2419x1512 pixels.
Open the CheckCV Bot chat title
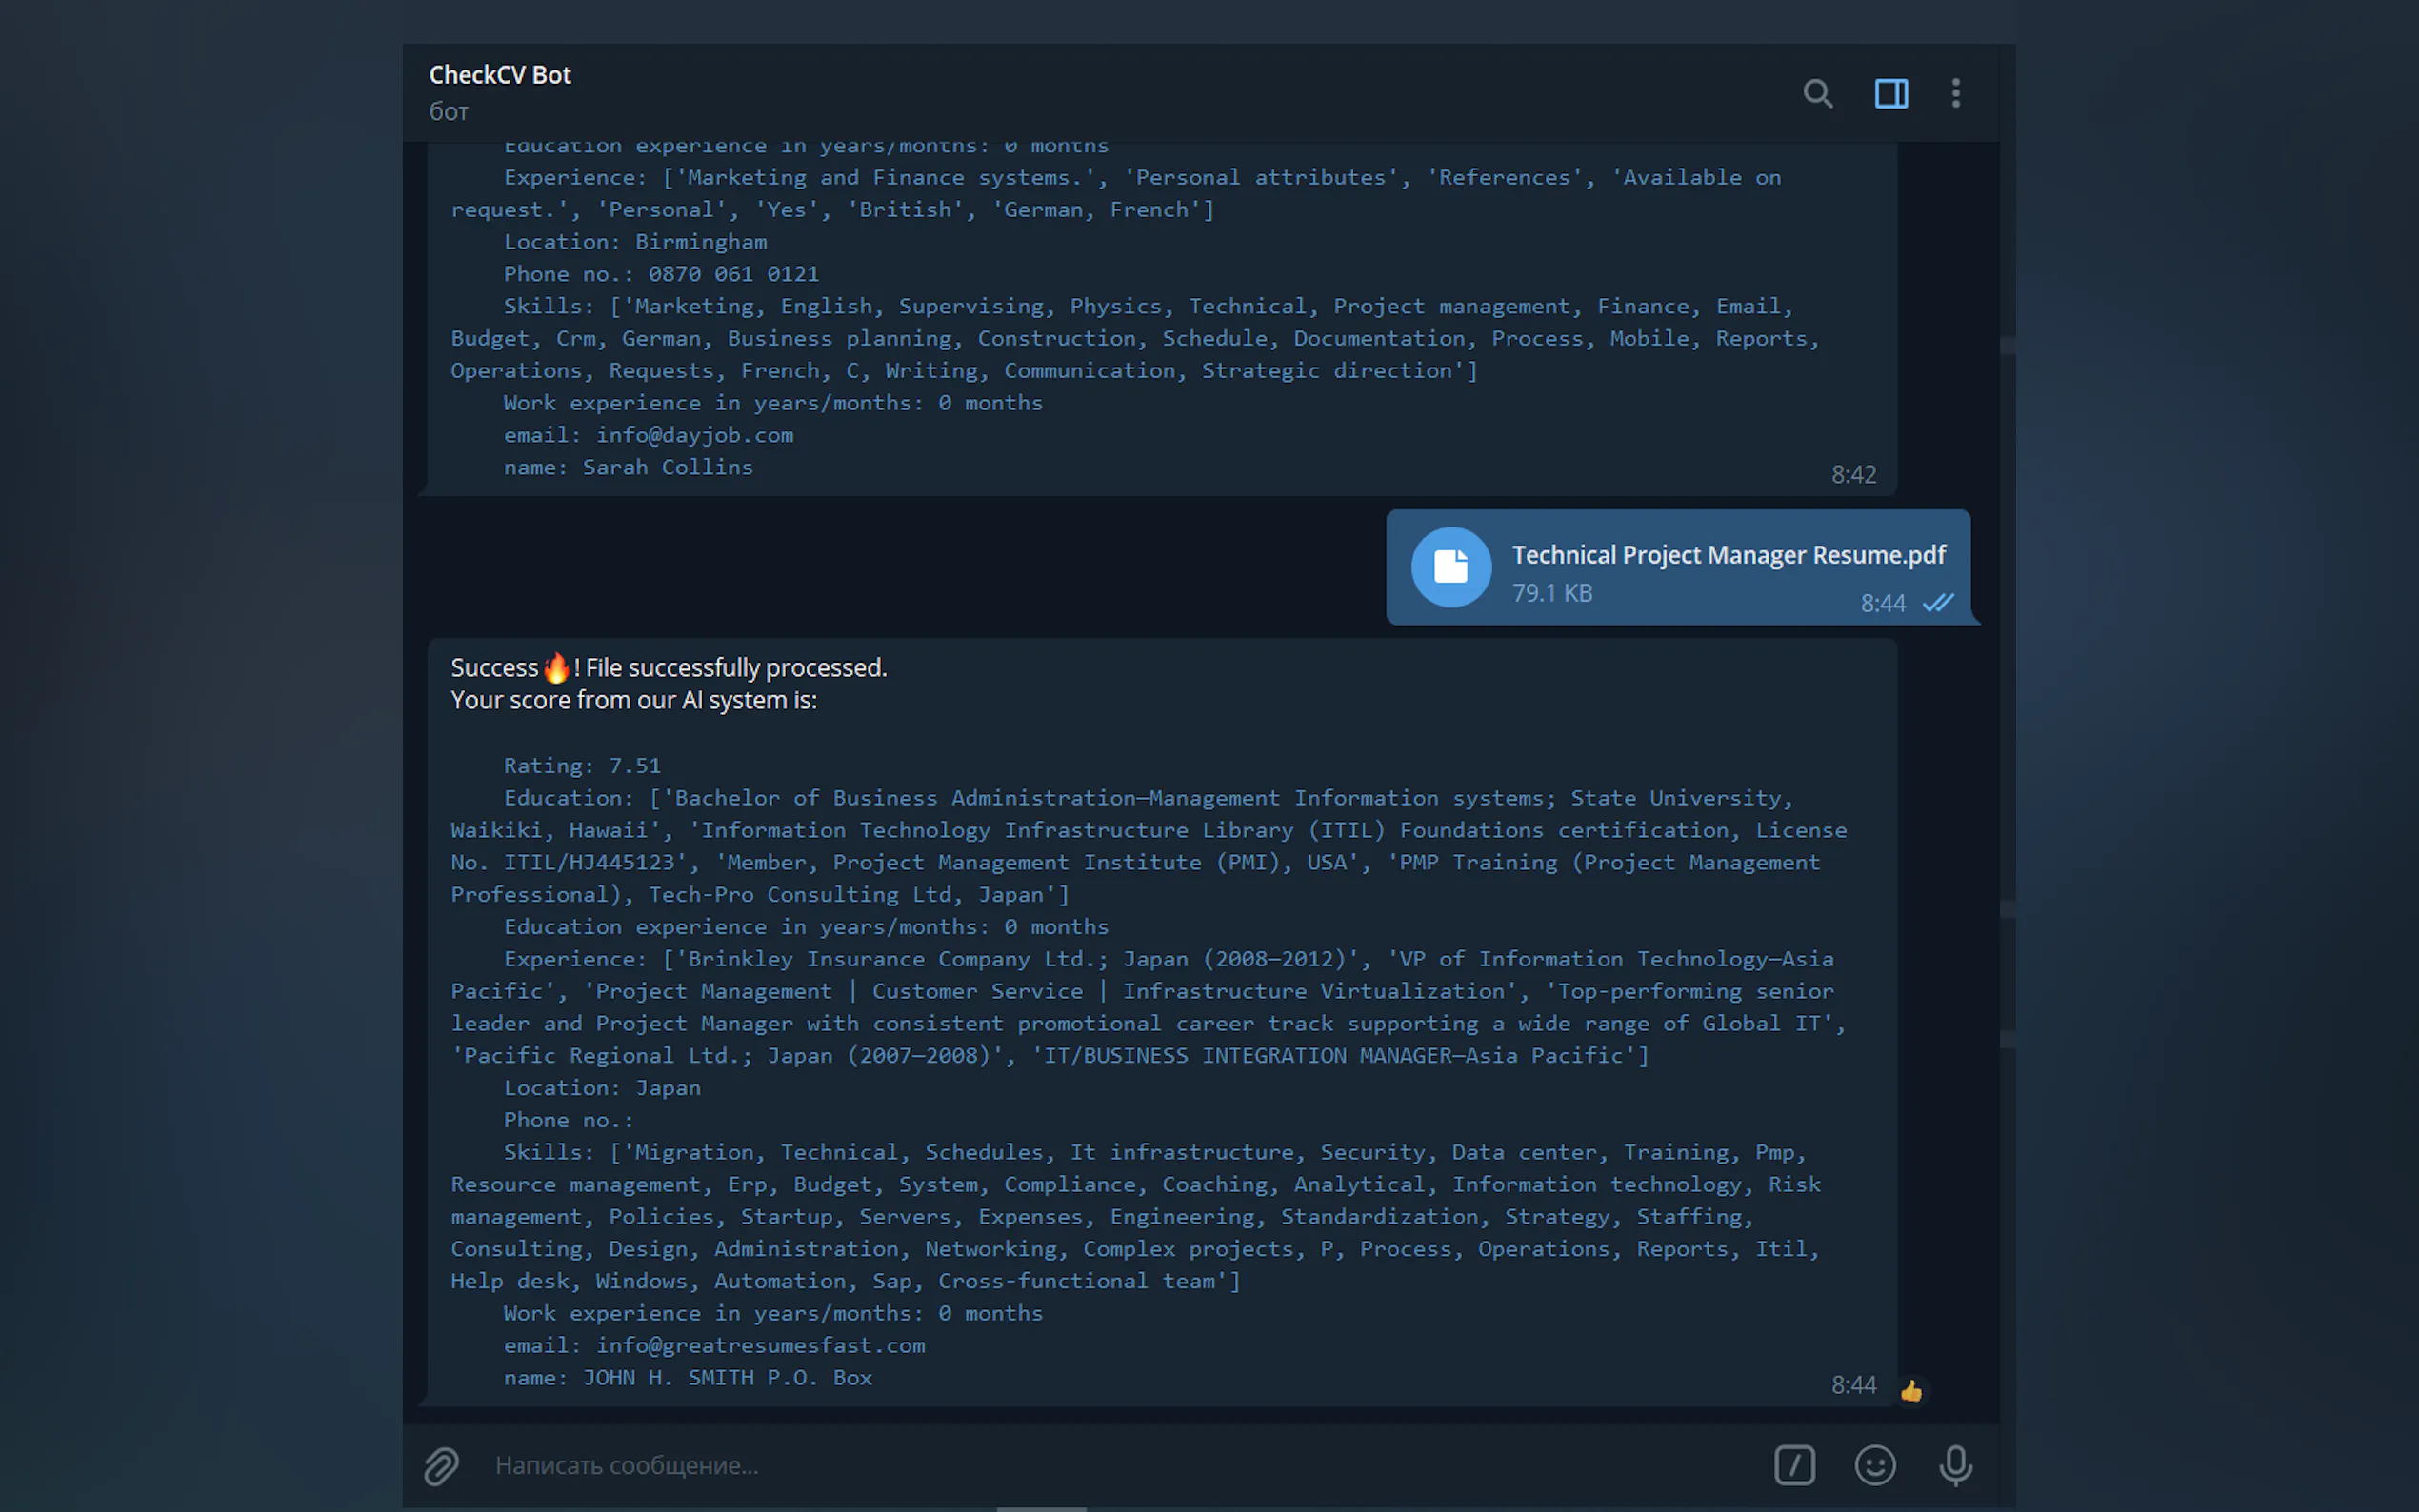point(500,75)
